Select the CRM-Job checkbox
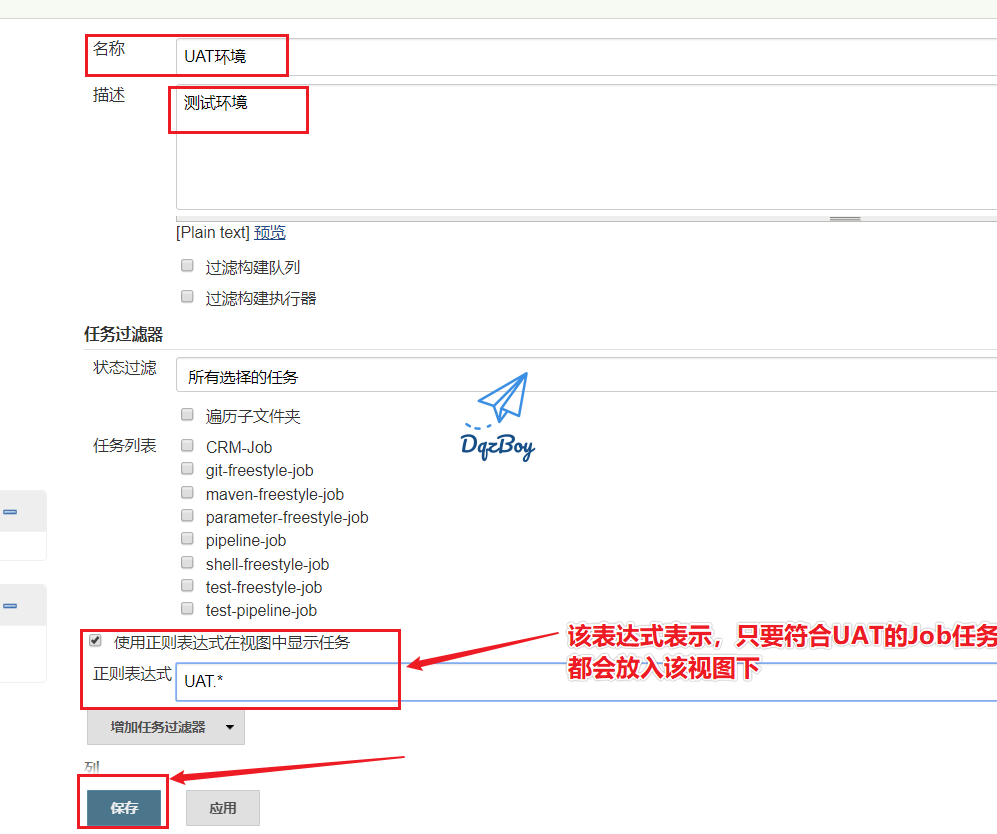The image size is (997, 834). (187, 446)
